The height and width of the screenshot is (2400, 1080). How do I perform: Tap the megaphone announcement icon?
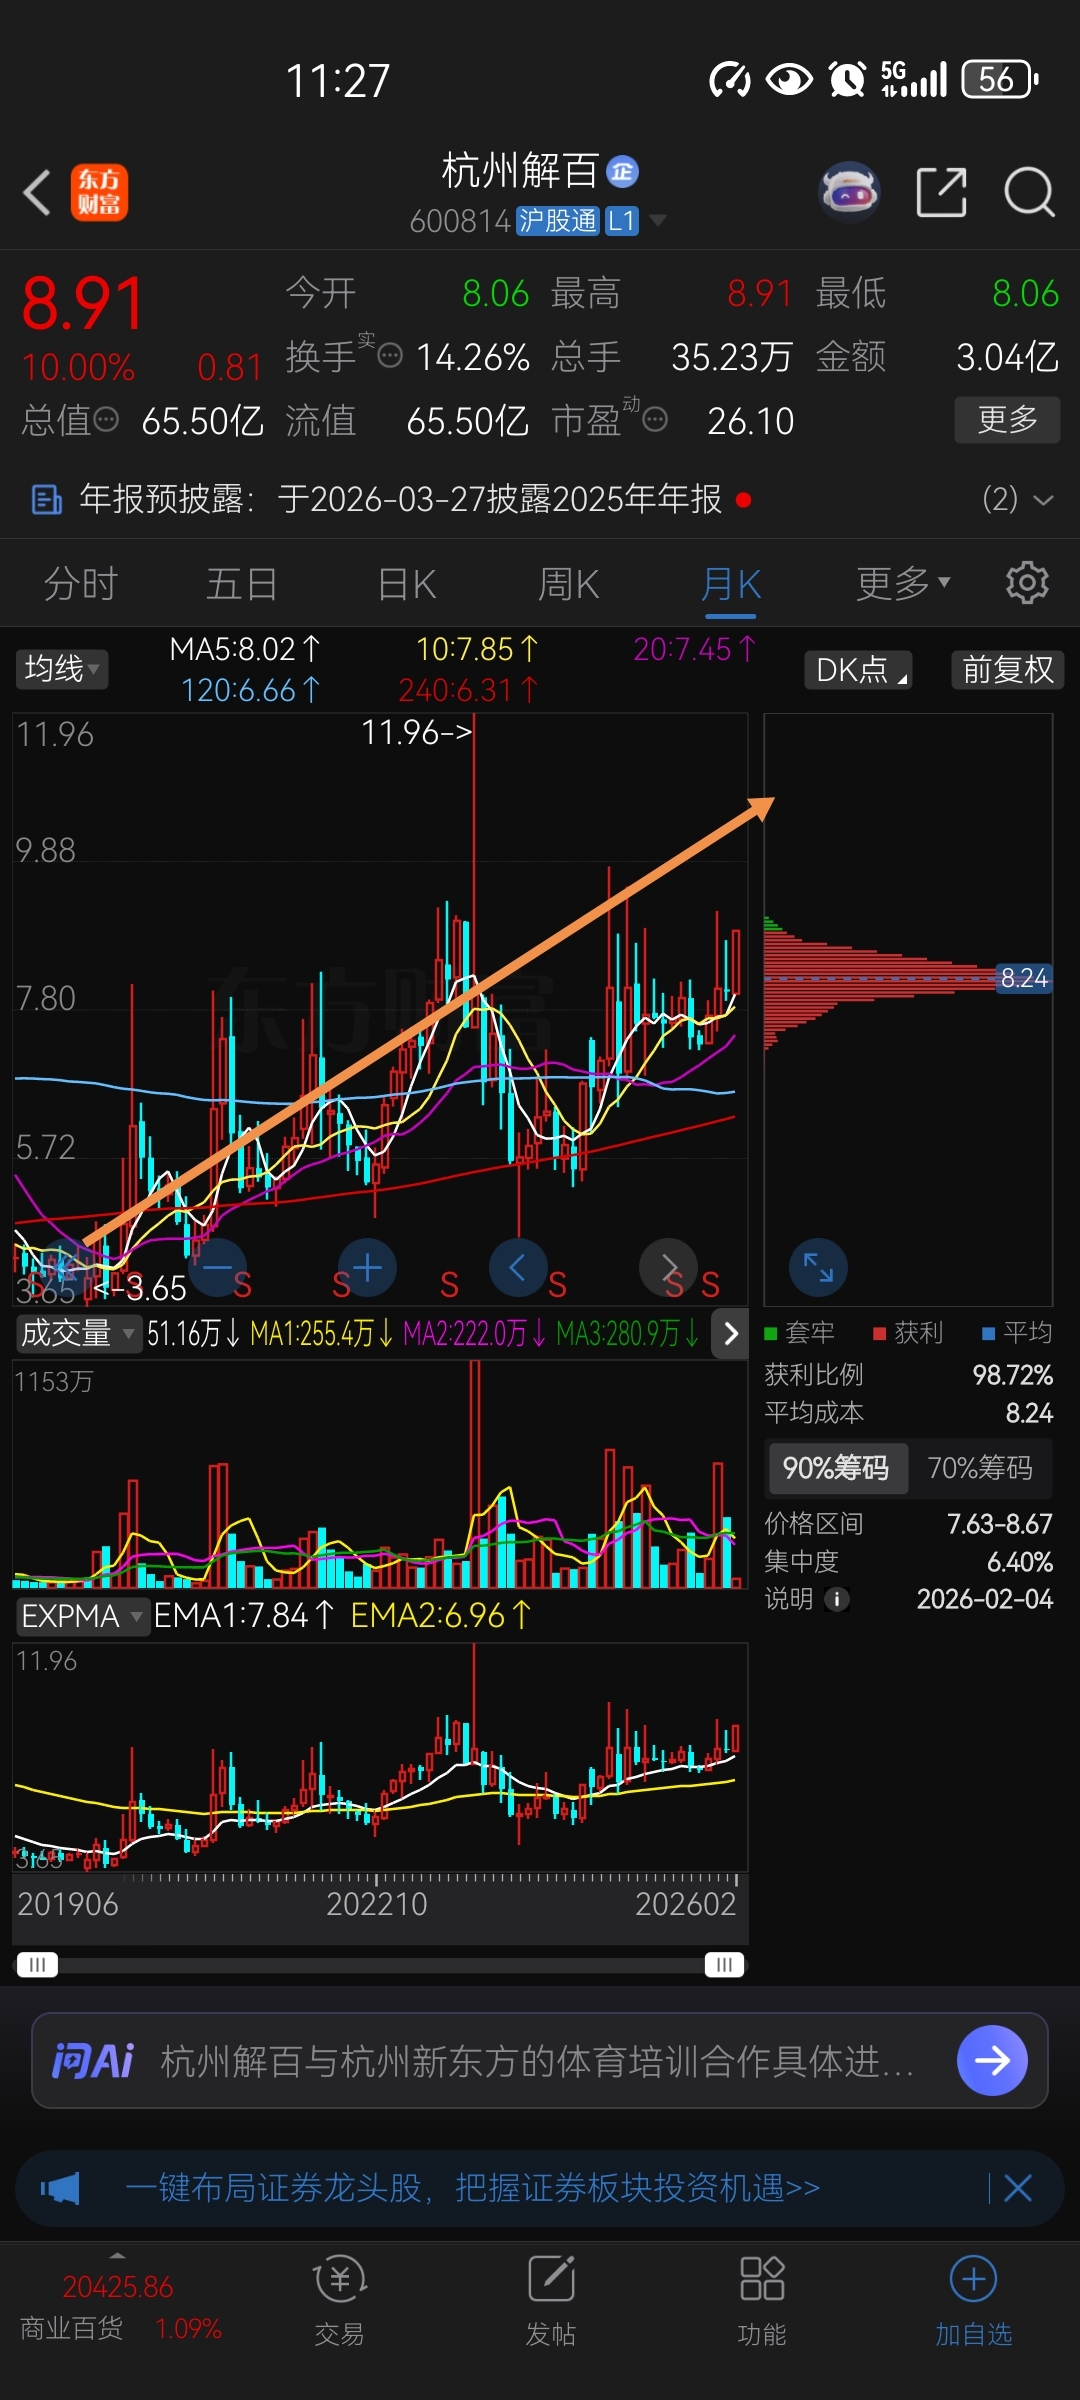tap(60, 2188)
